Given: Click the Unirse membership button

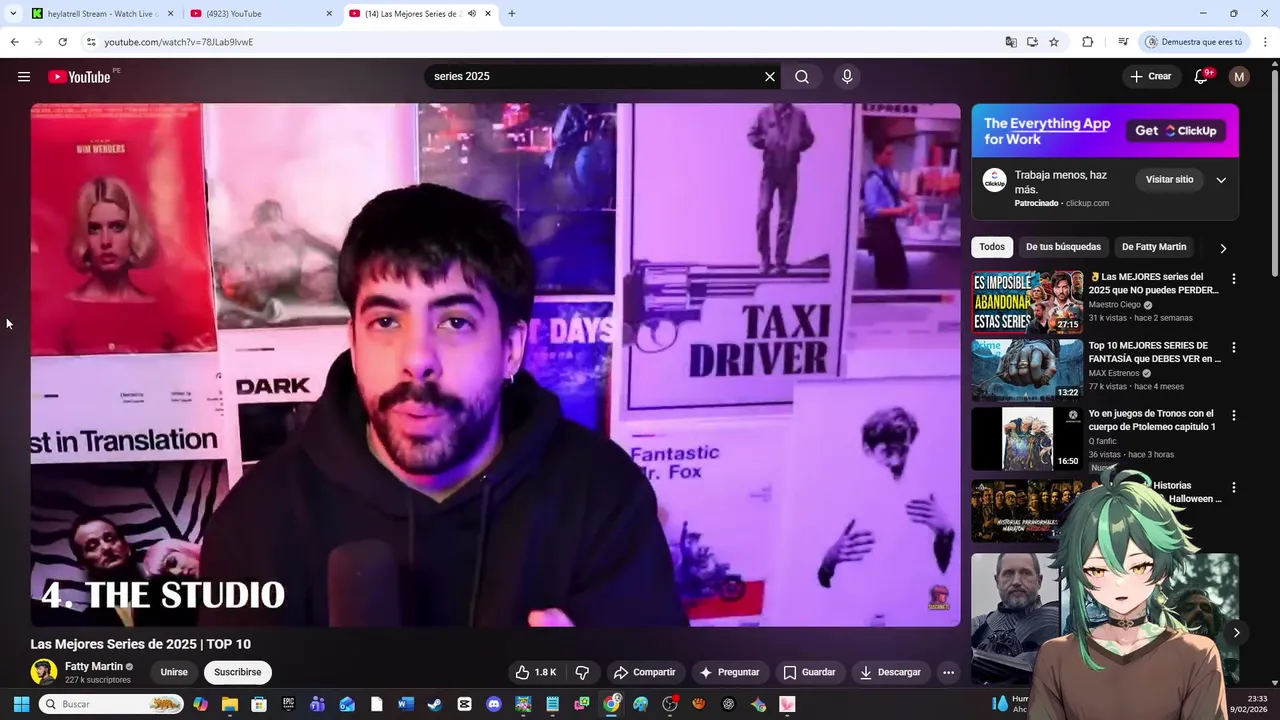Looking at the screenshot, I should pyautogui.click(x=174, y=672).
